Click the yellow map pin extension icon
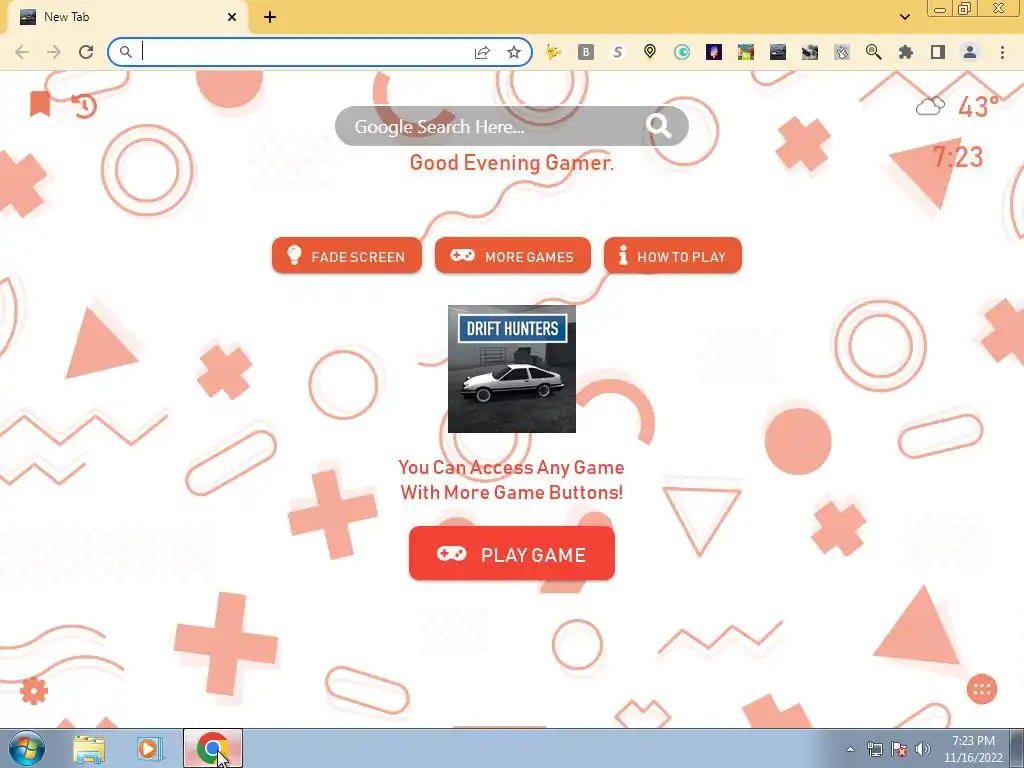Image resolution: width=1024 pixels, height=768 pixels. pos(650,52)
